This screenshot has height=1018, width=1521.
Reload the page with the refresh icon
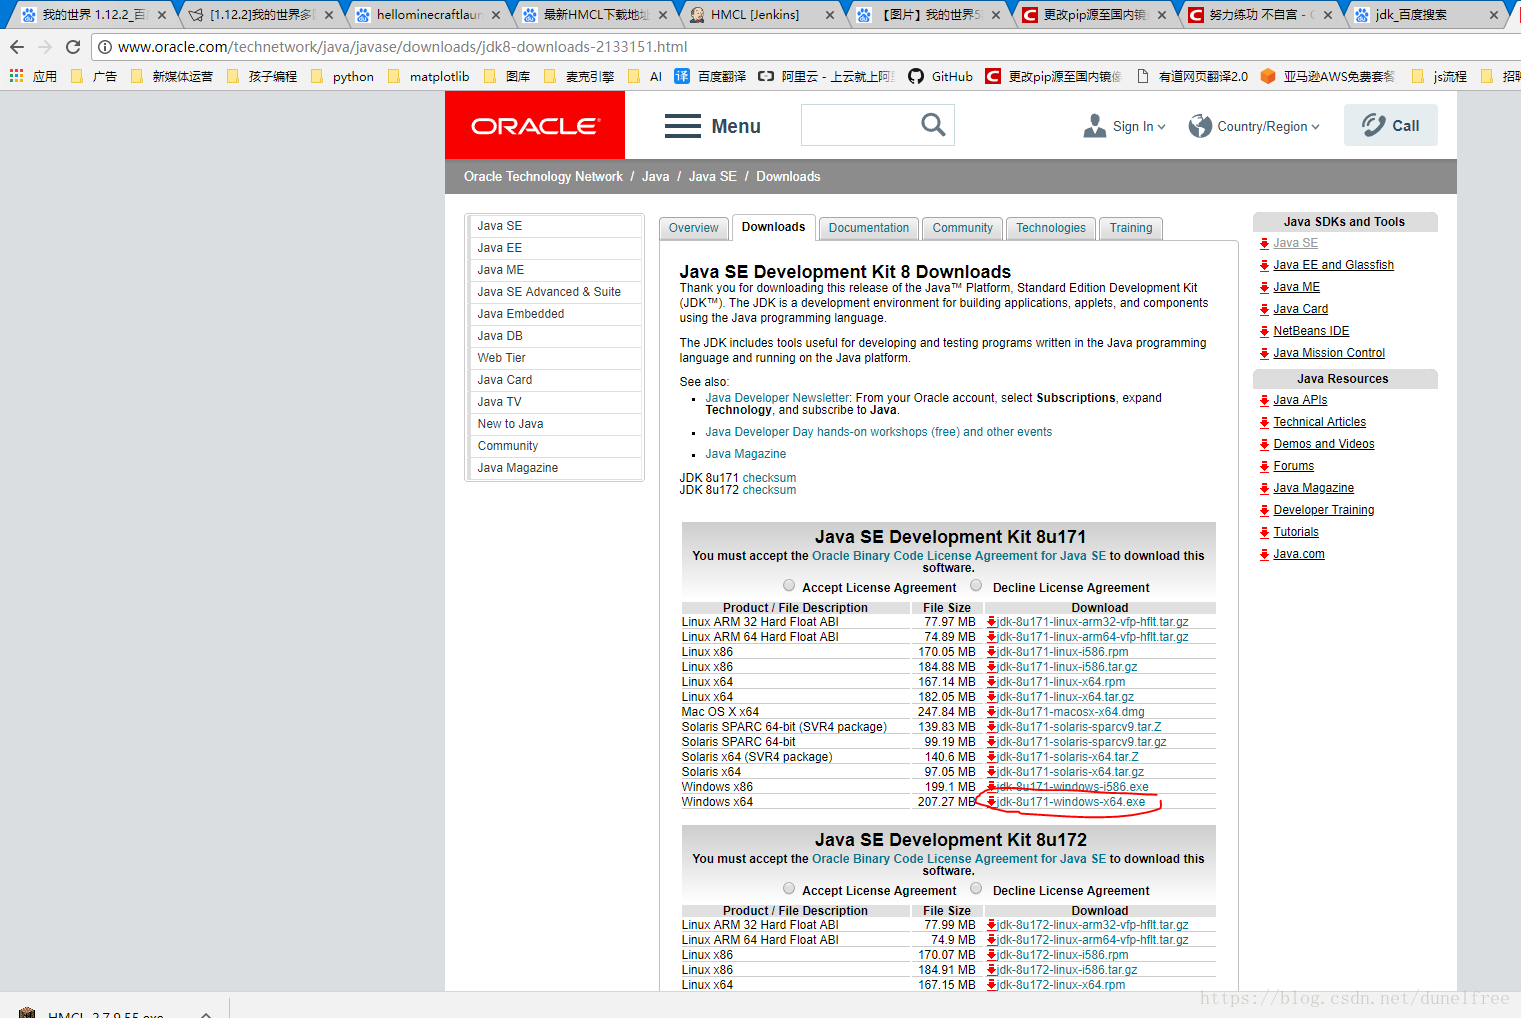[x=73, y=47]
